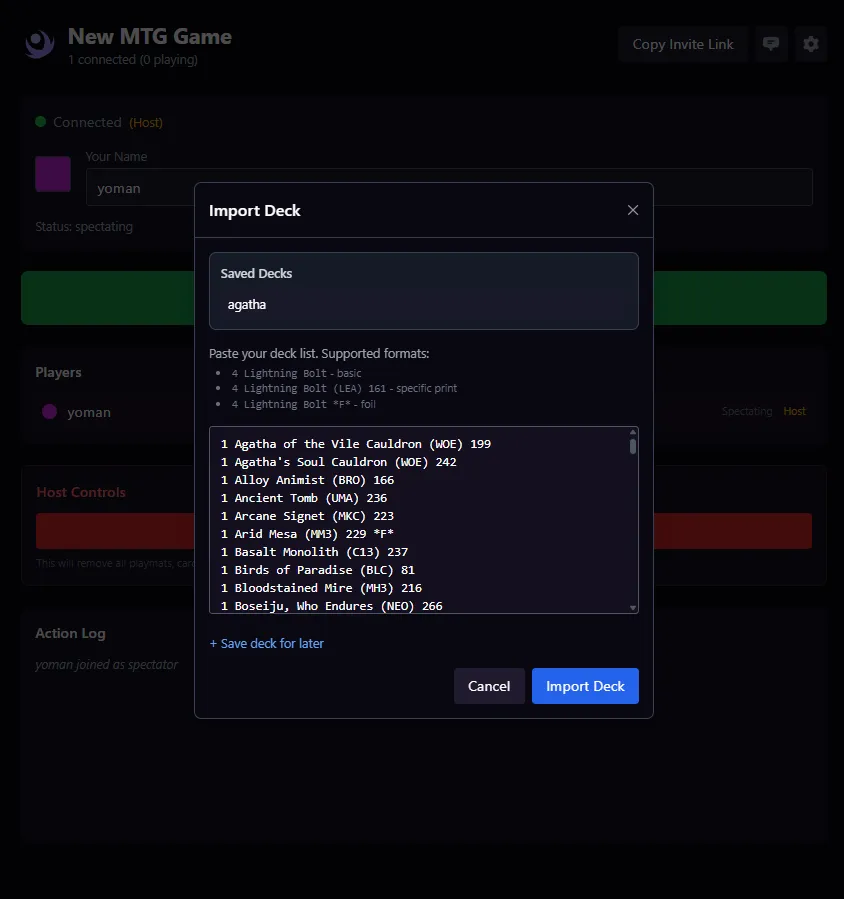Click the 'Host' label in Players row
Image resolution: width=844 pixels, height=899 pixels.
[x=794, y=411]
